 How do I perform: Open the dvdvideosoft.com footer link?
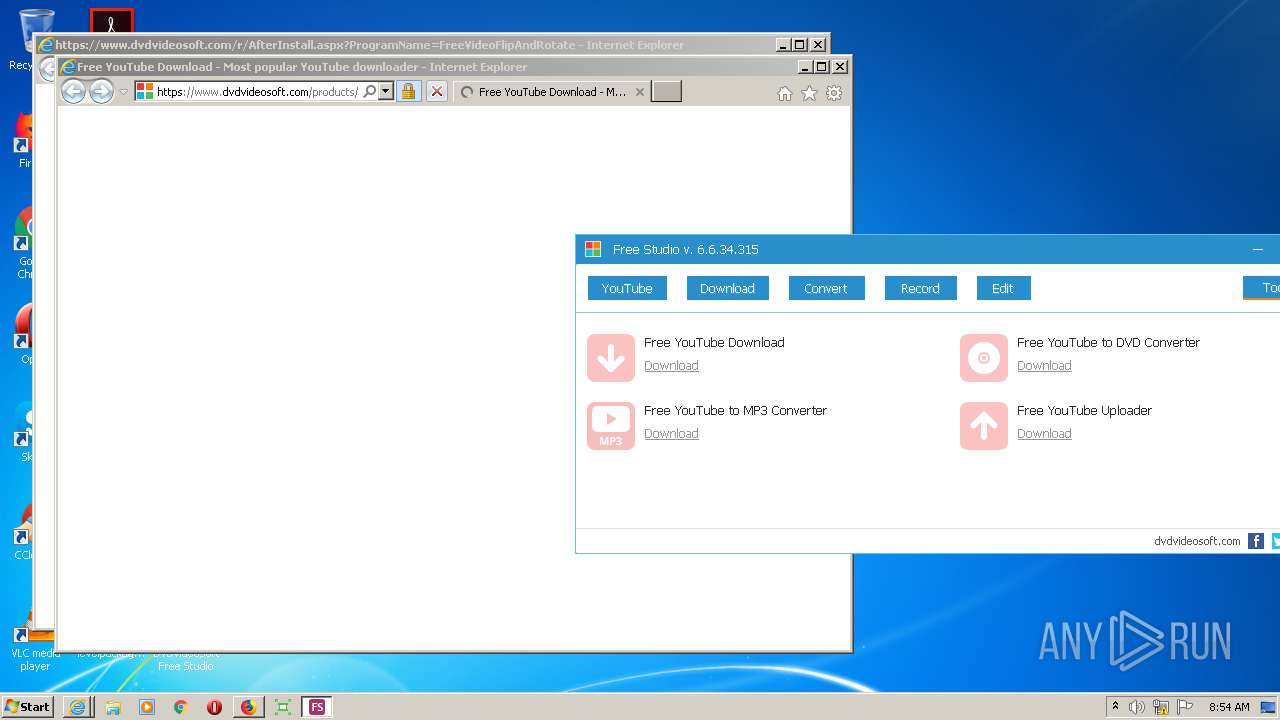coord(1197,541)
